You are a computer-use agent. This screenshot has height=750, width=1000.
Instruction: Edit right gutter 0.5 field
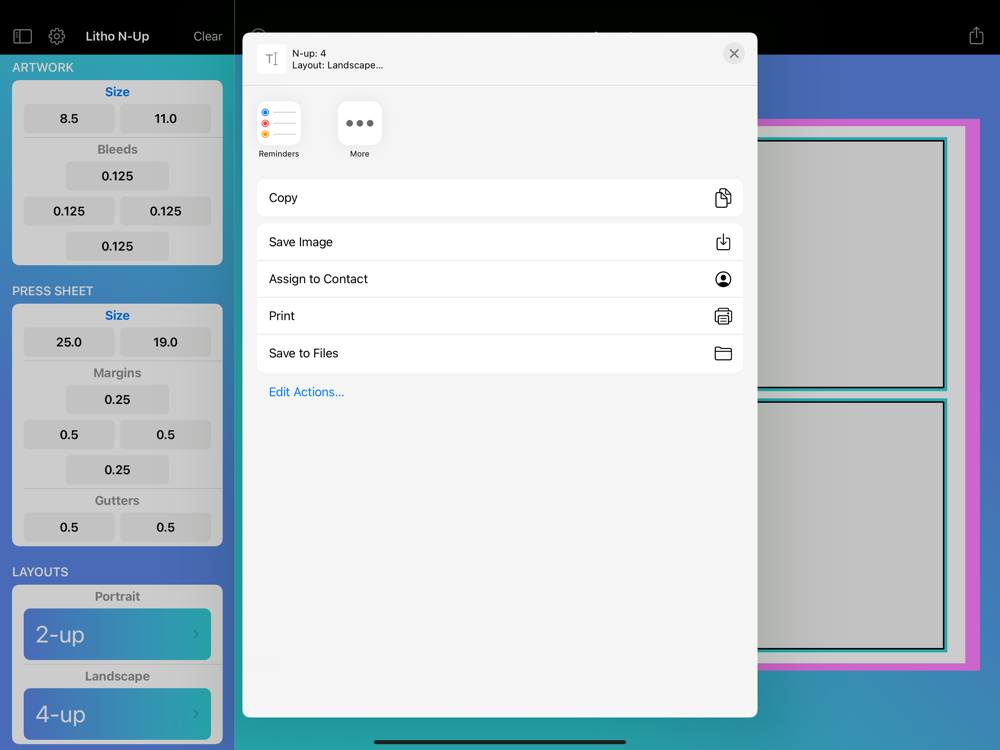(165, 527)
